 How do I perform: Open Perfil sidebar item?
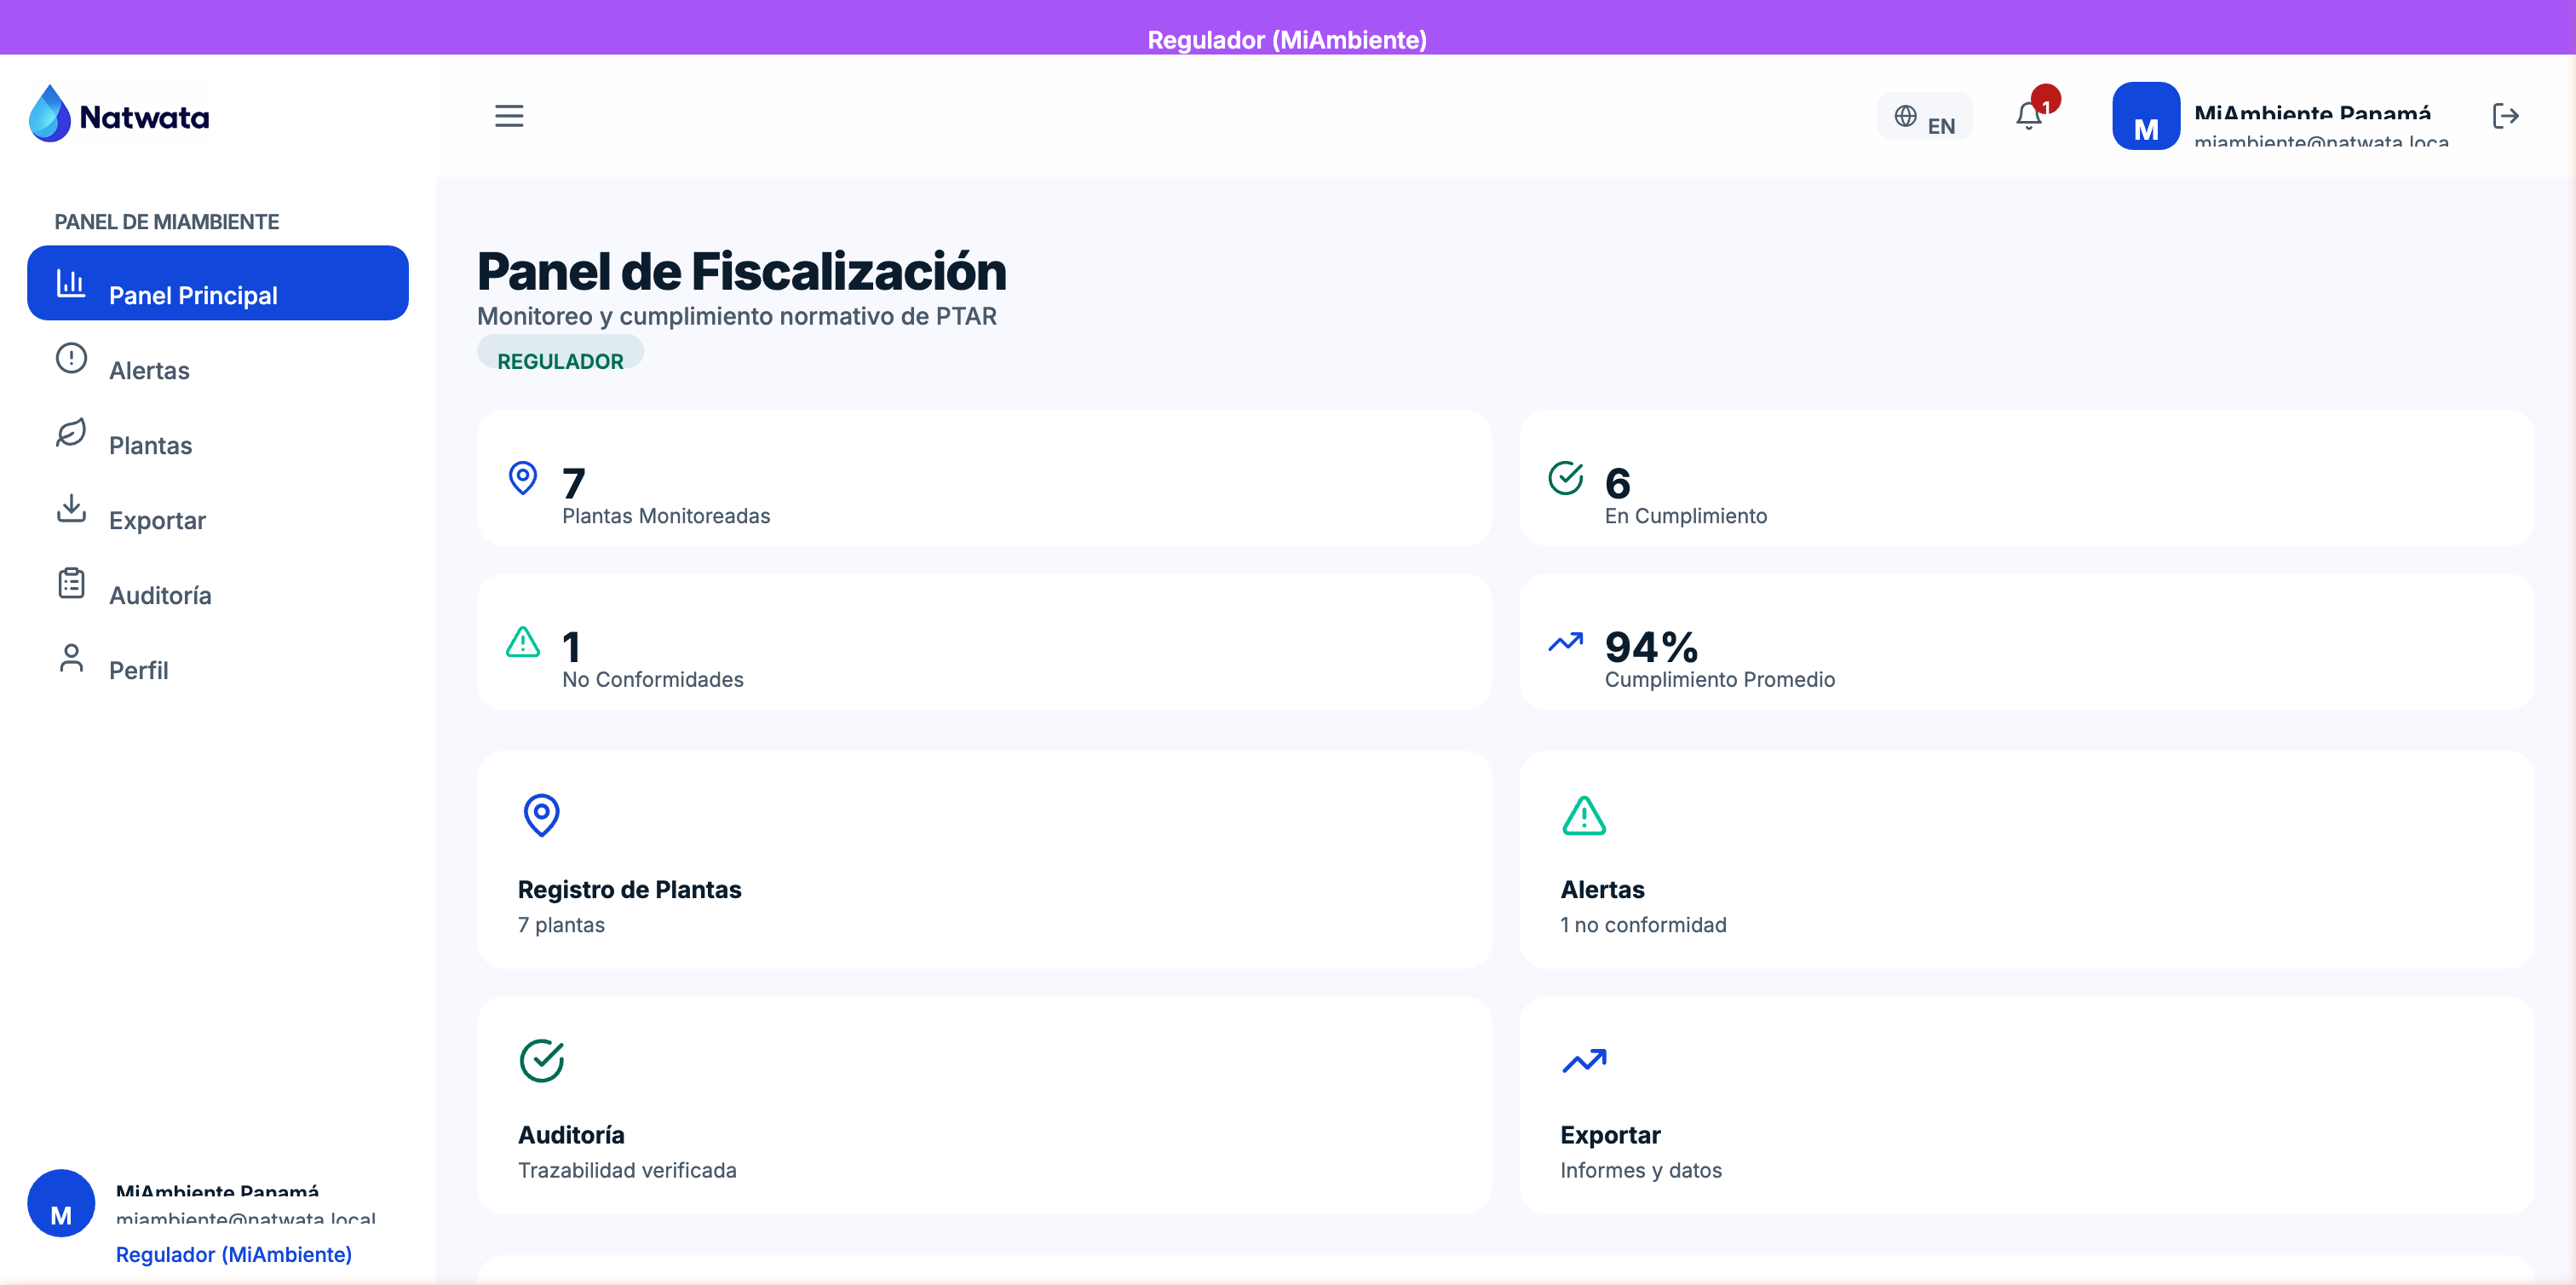pyautogui.click(x=138, y=670)
